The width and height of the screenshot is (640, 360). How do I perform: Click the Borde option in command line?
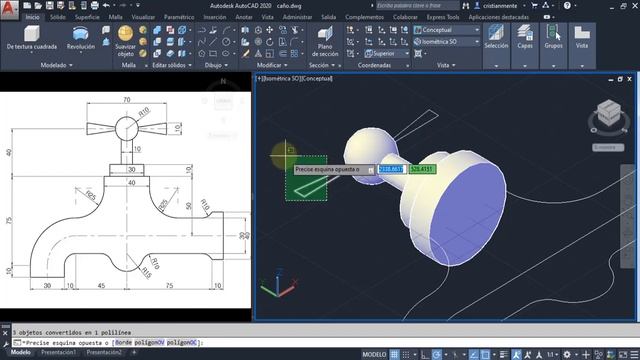[x=123, y=343]
